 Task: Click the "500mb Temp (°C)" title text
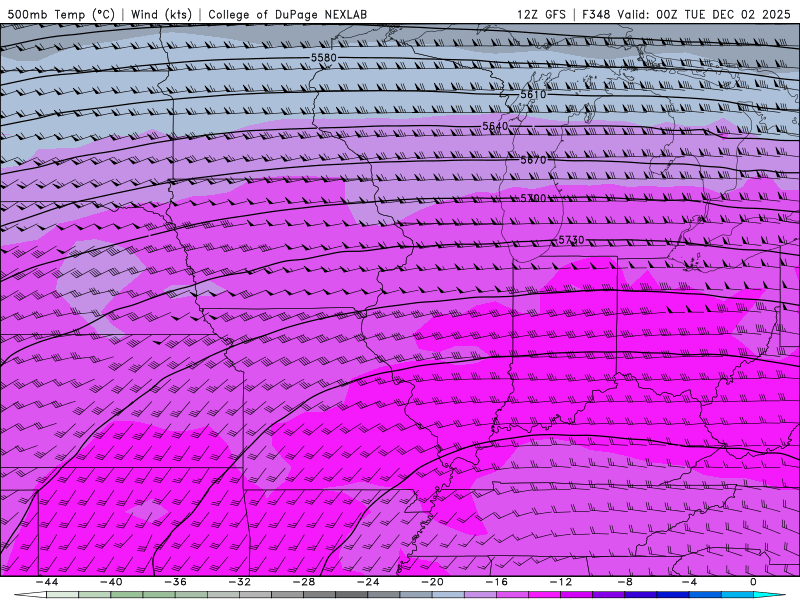[x=61, y=14]
